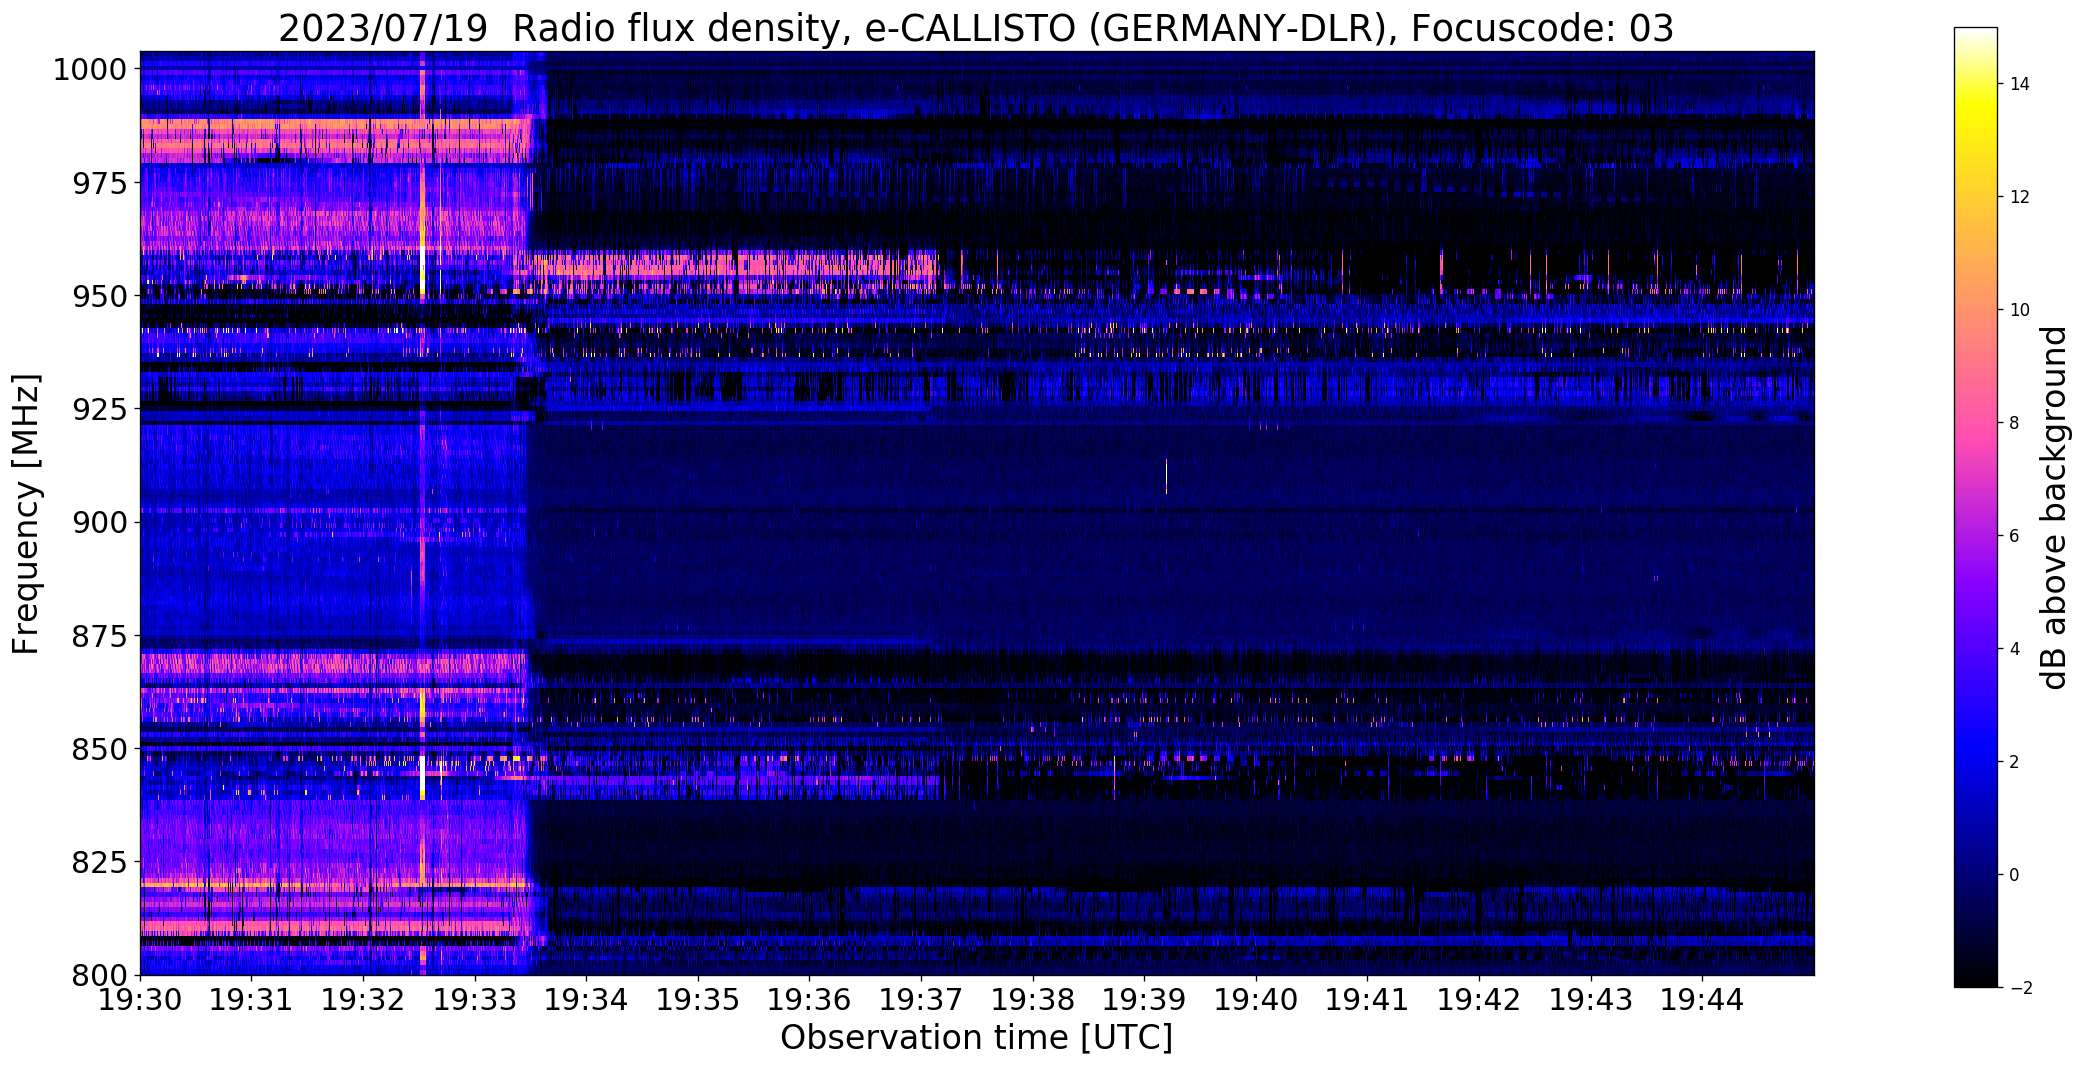The width and height of the screenshot is (2085, 1067).
Task: Click the 19:43 time tick label
Action: point(1592,999)
